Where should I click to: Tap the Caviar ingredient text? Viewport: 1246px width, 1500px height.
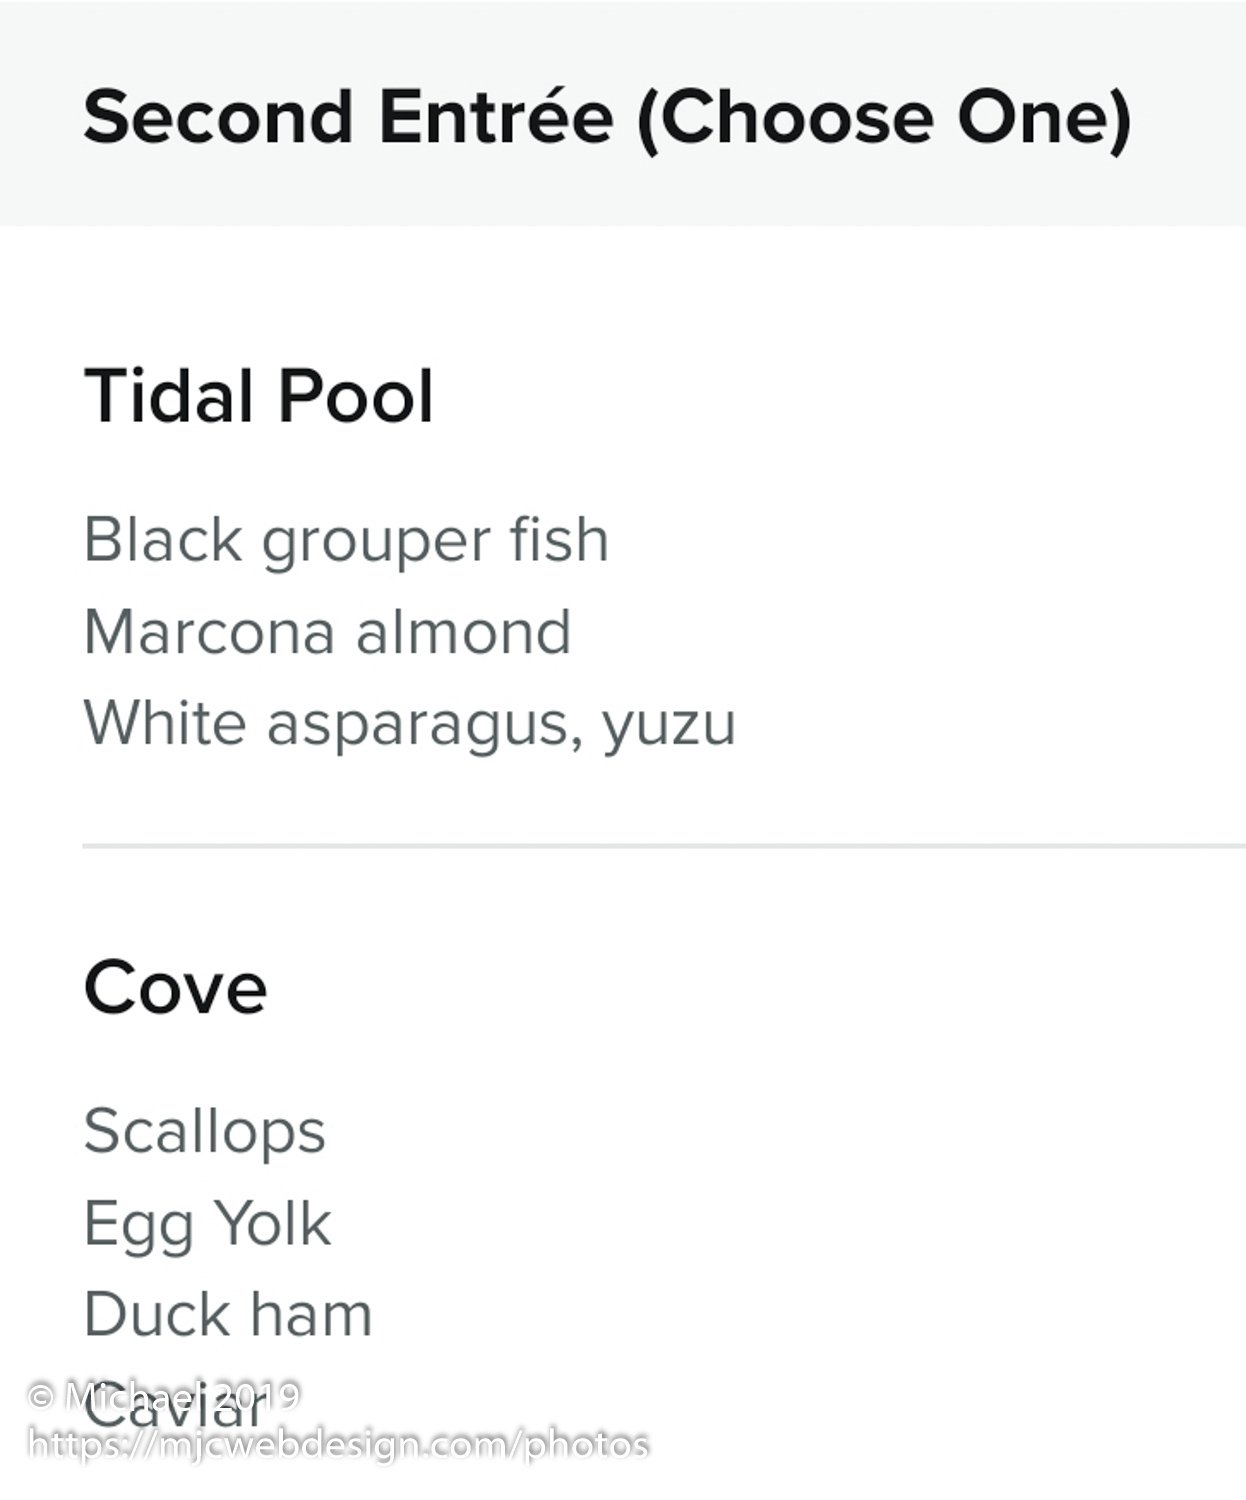coord(176,1407)
